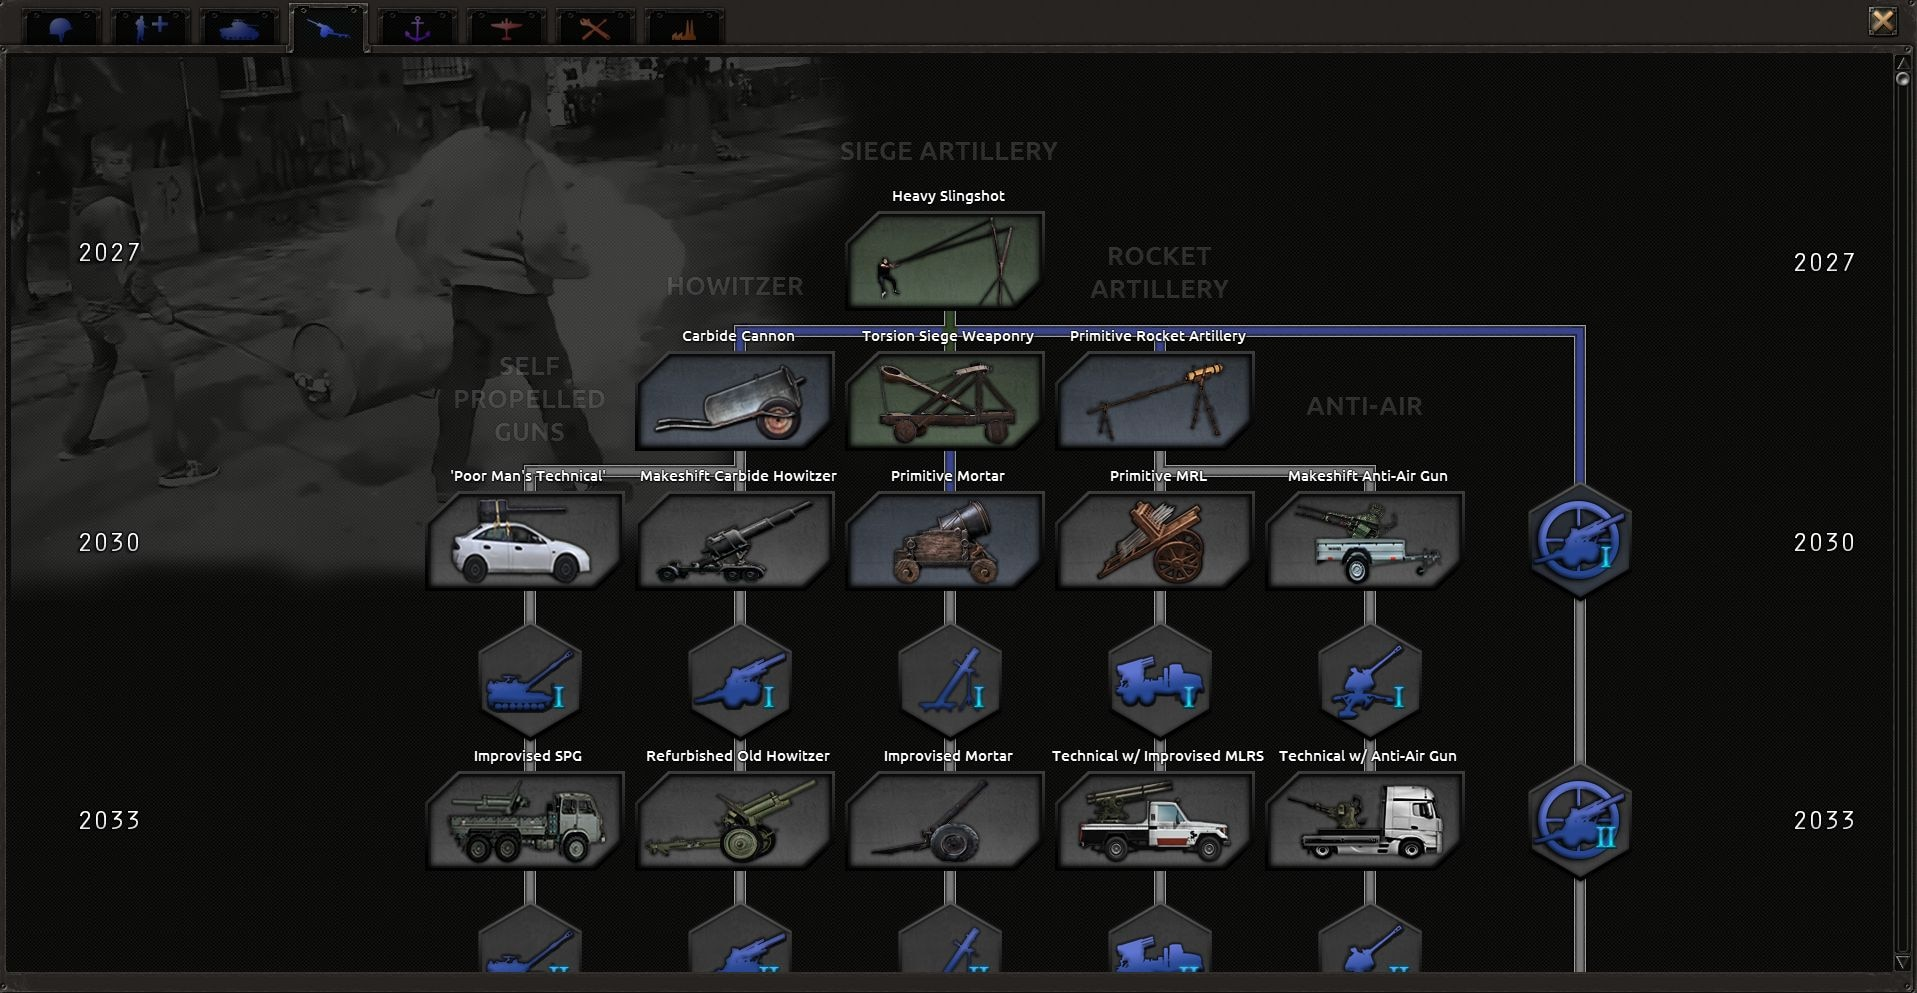Click the mortar I upgrade hexagon
The height and width of the screenshot is (993, 1917).
[950, 682]
